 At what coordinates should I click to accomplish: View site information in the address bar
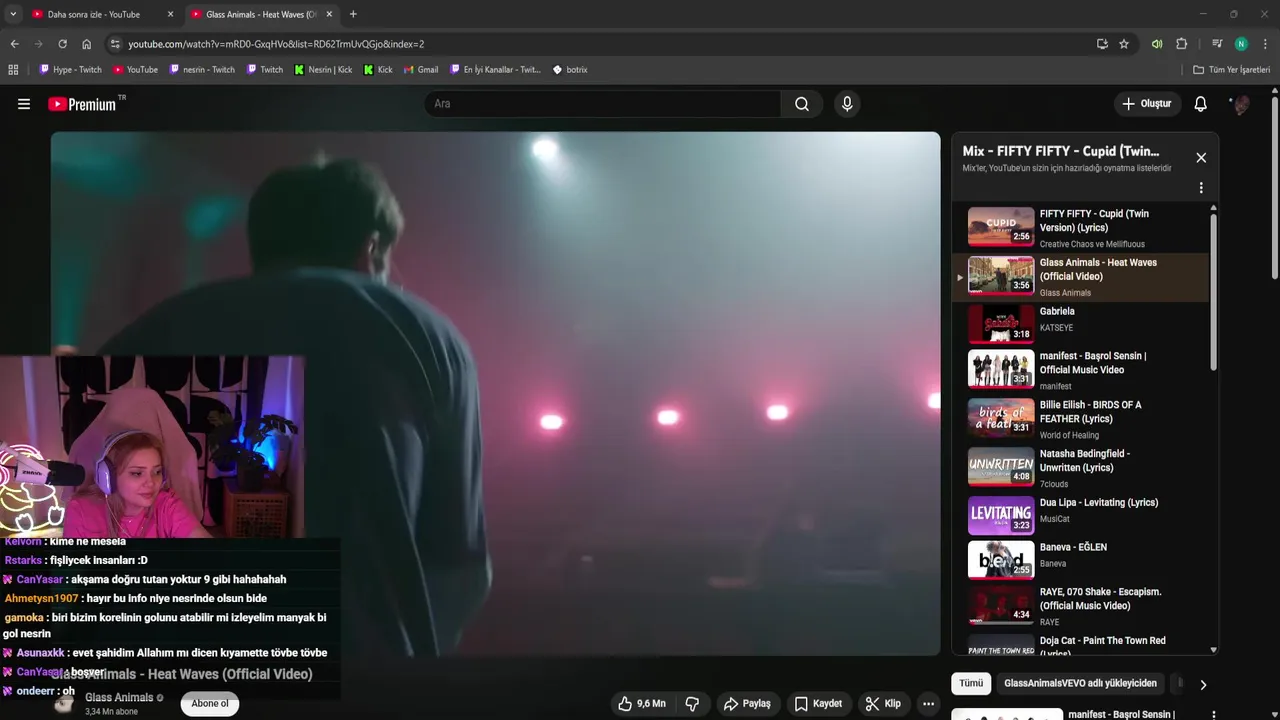click(115, 44)
